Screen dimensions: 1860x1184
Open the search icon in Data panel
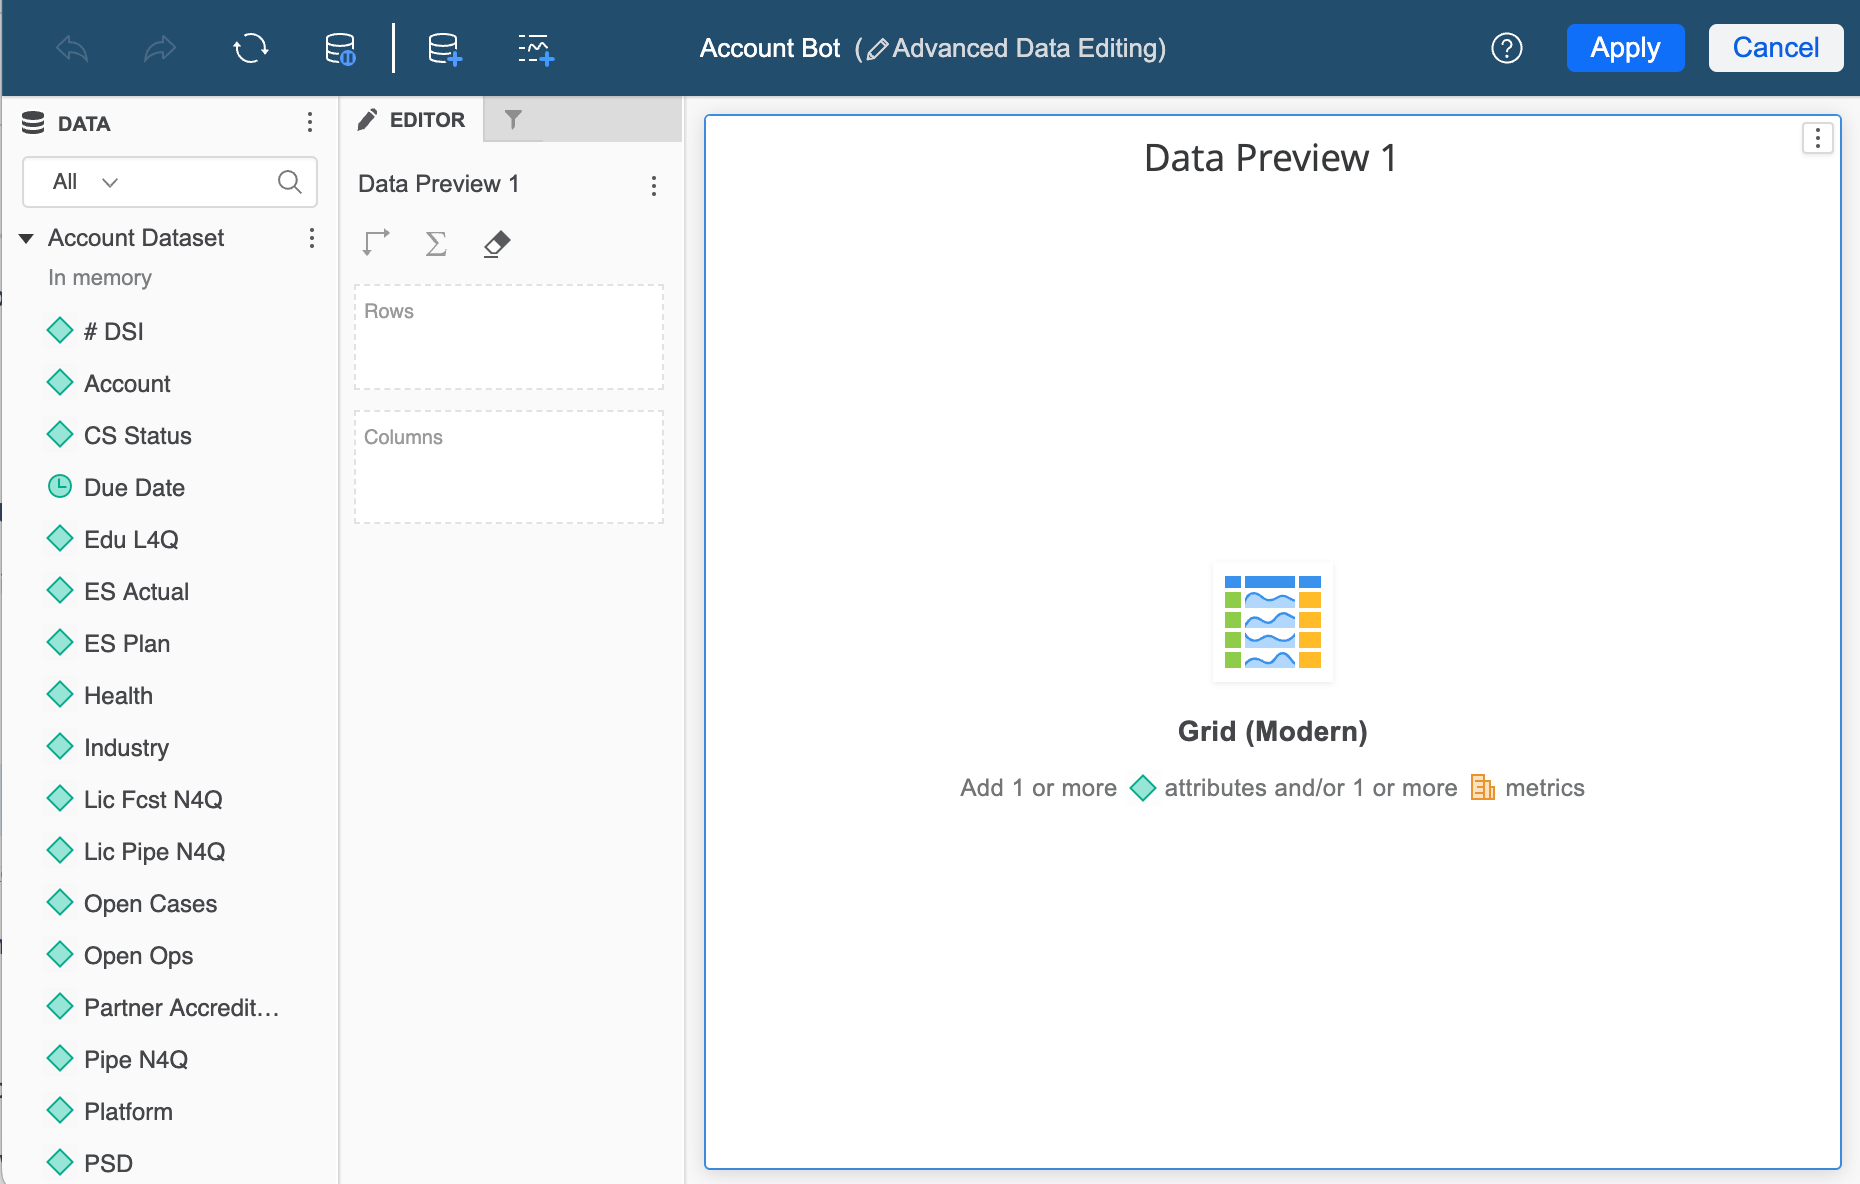tap(289, 182)
